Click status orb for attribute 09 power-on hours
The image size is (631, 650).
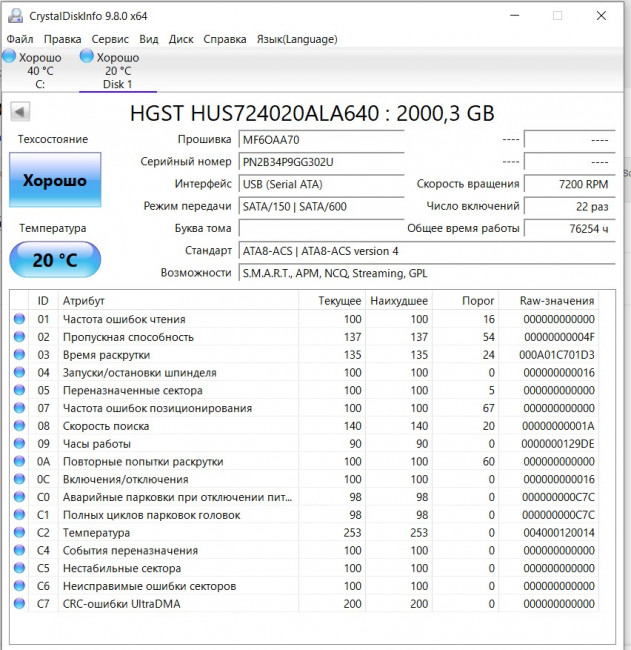click(x=19, y=444)
